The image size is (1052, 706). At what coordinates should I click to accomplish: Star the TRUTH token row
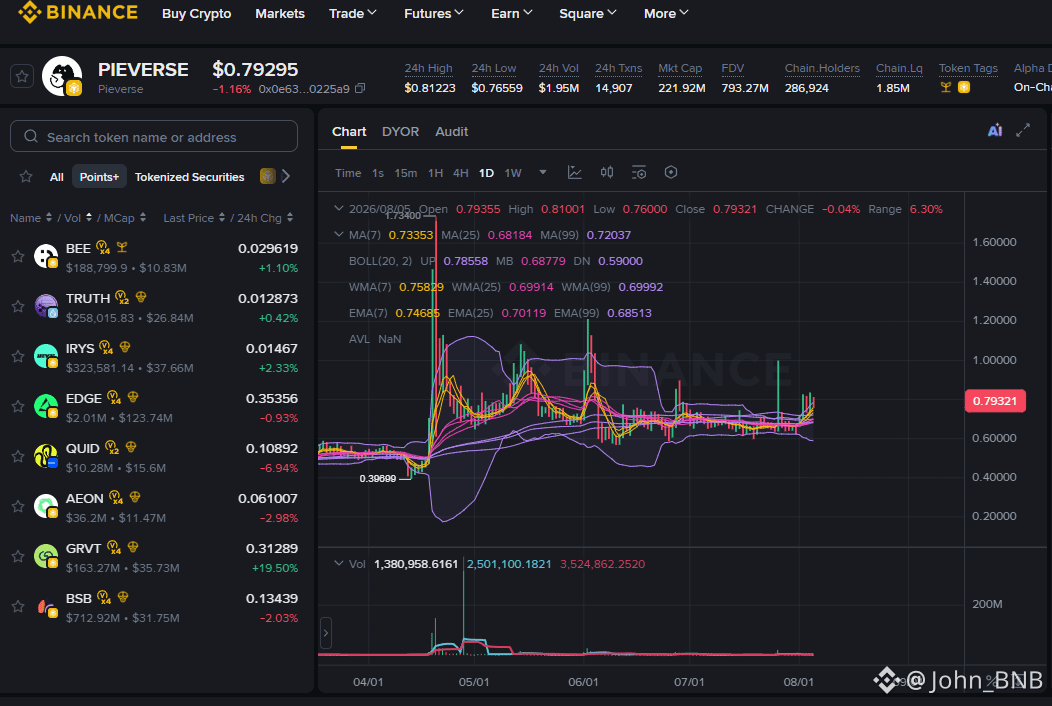(18, 306)
